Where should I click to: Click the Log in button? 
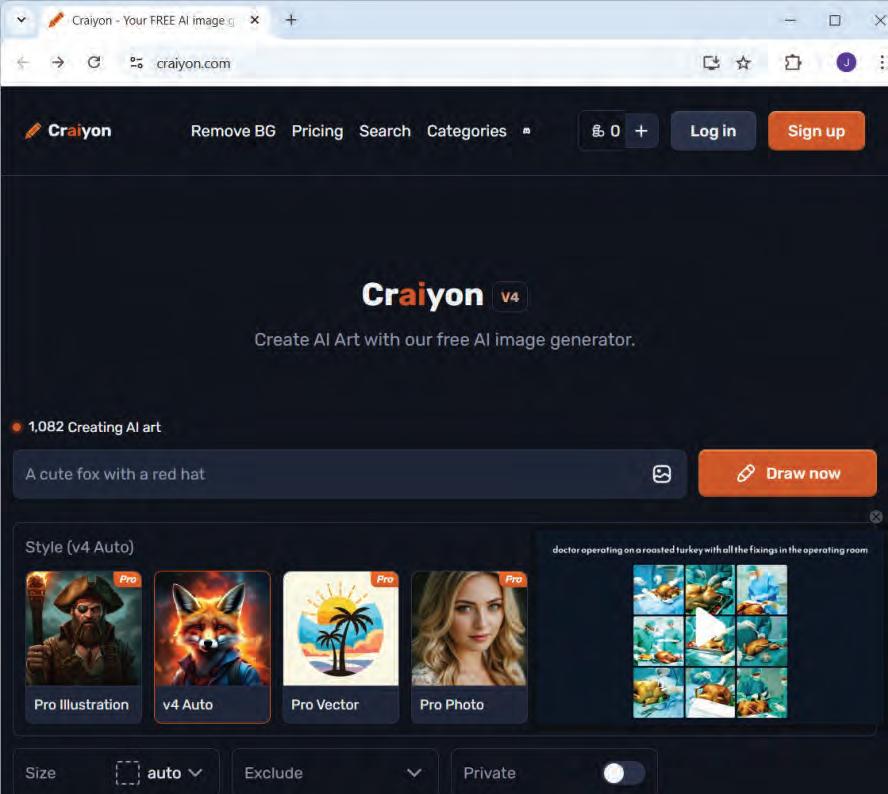coord(713,131)
